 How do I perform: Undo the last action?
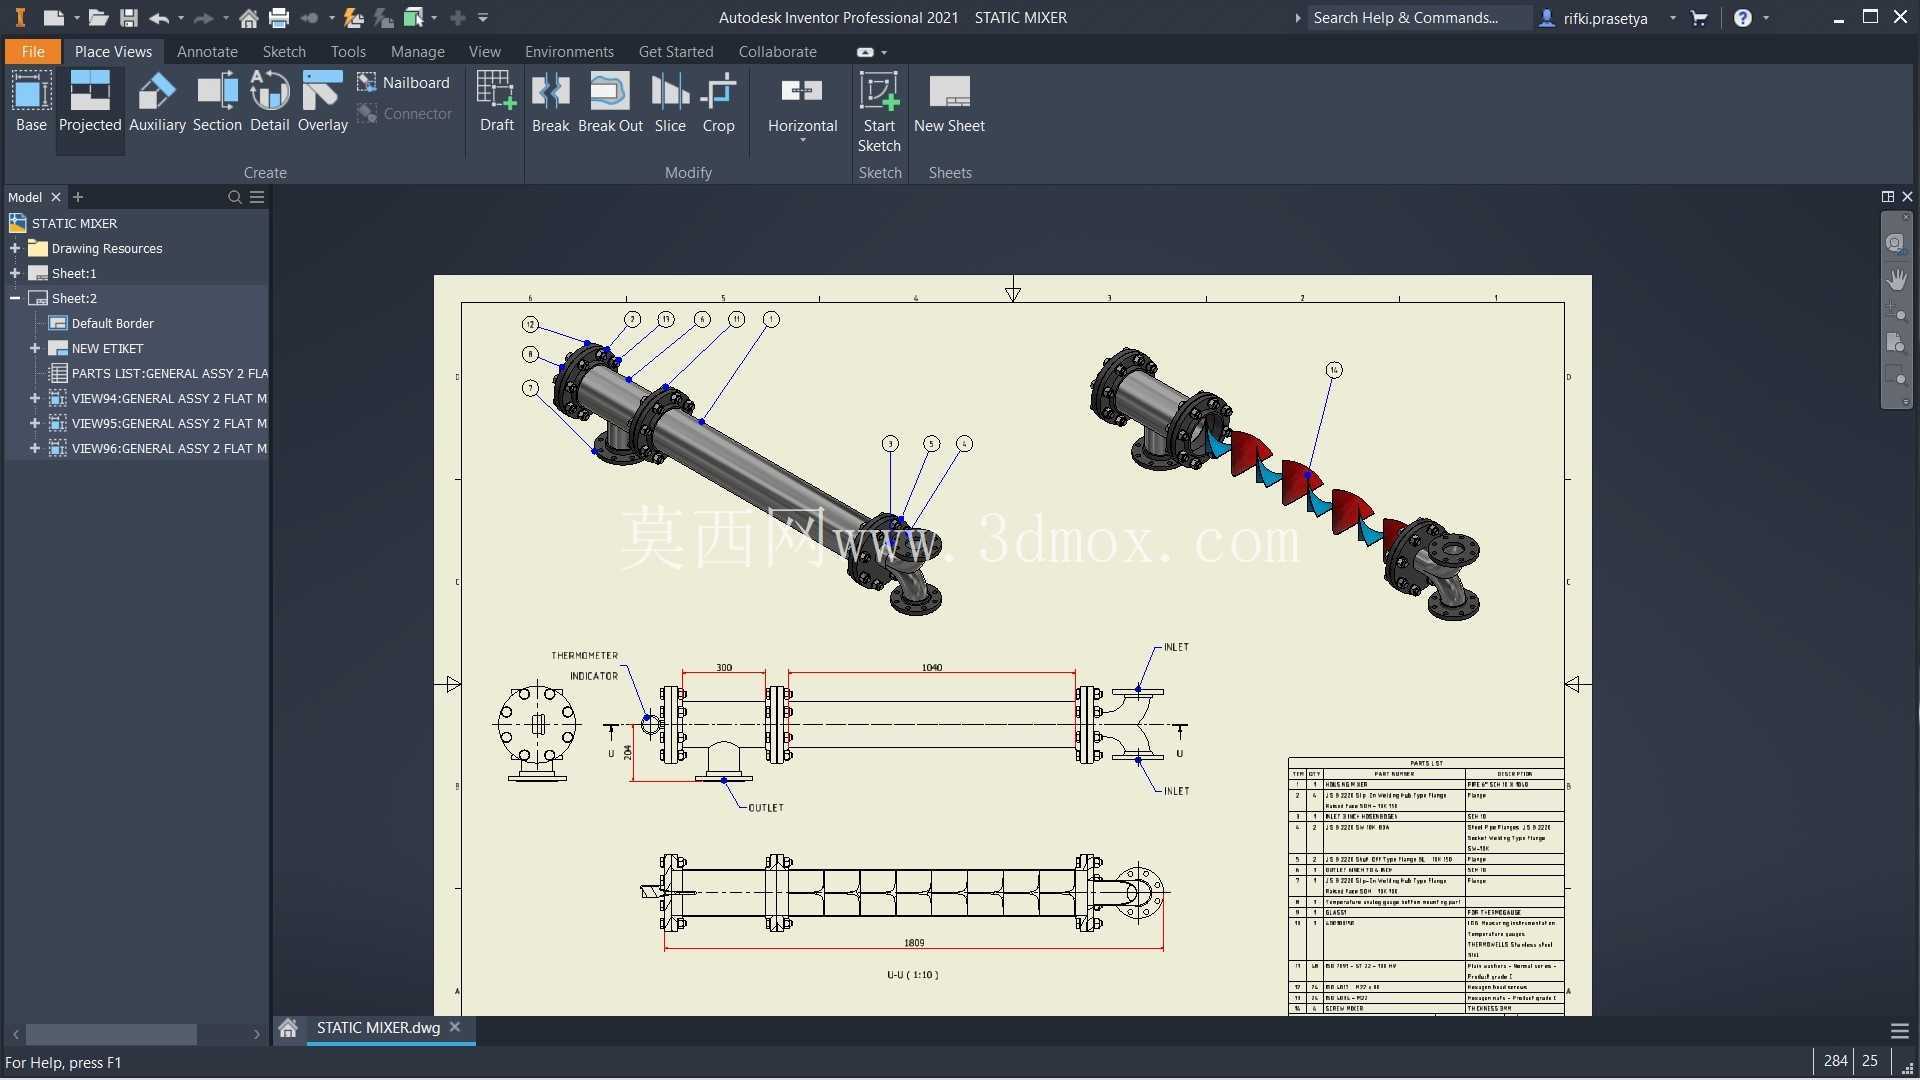click(159, 17)
